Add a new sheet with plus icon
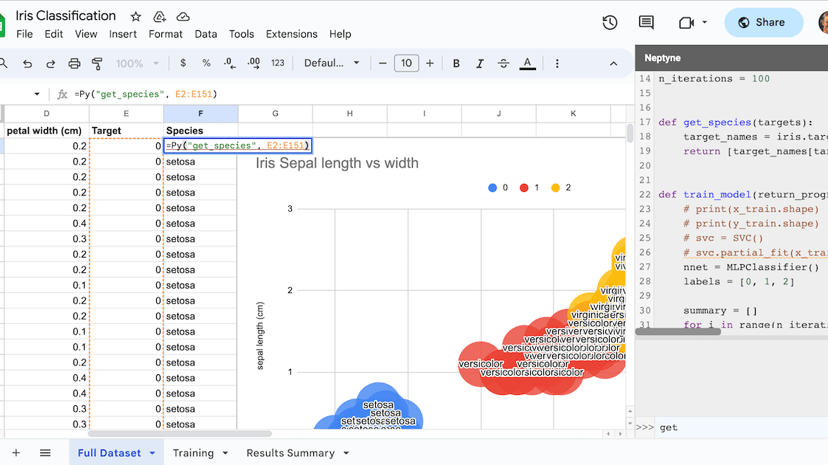The width and height of the screenshot is (828, 465). [x=16, y=453]
